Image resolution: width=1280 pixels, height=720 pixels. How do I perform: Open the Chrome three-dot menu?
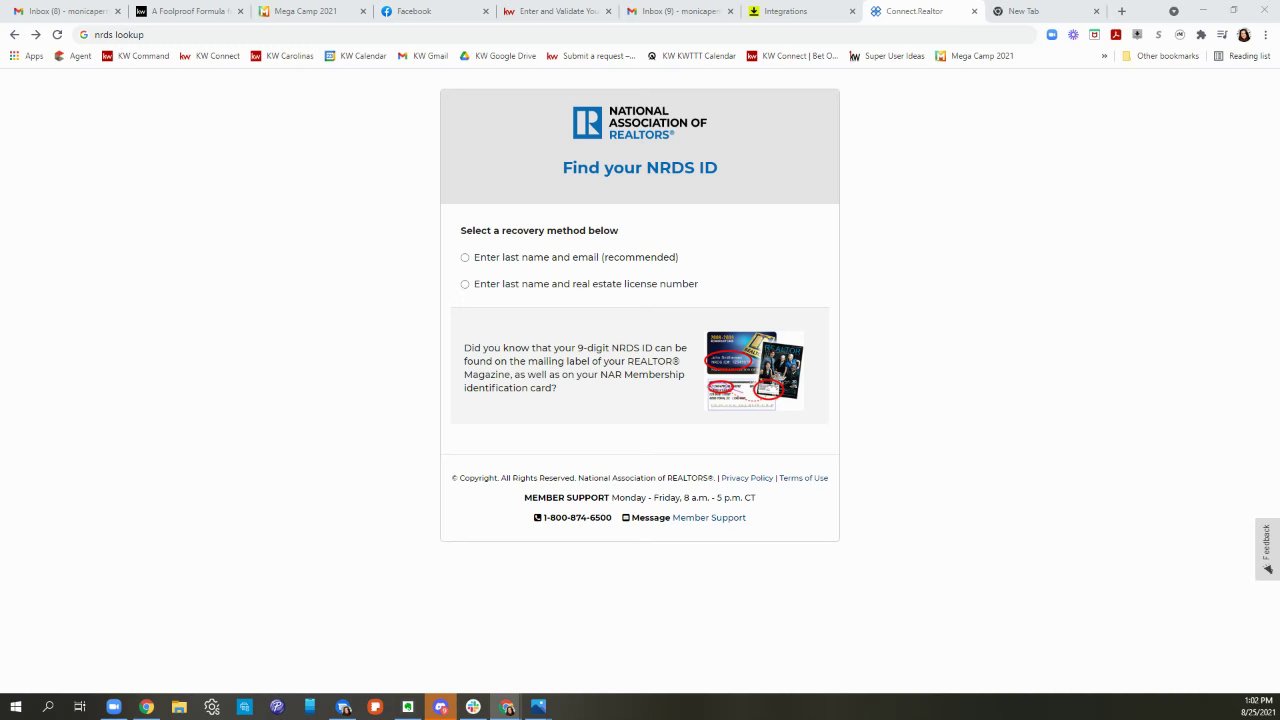tap(1266, 34)
